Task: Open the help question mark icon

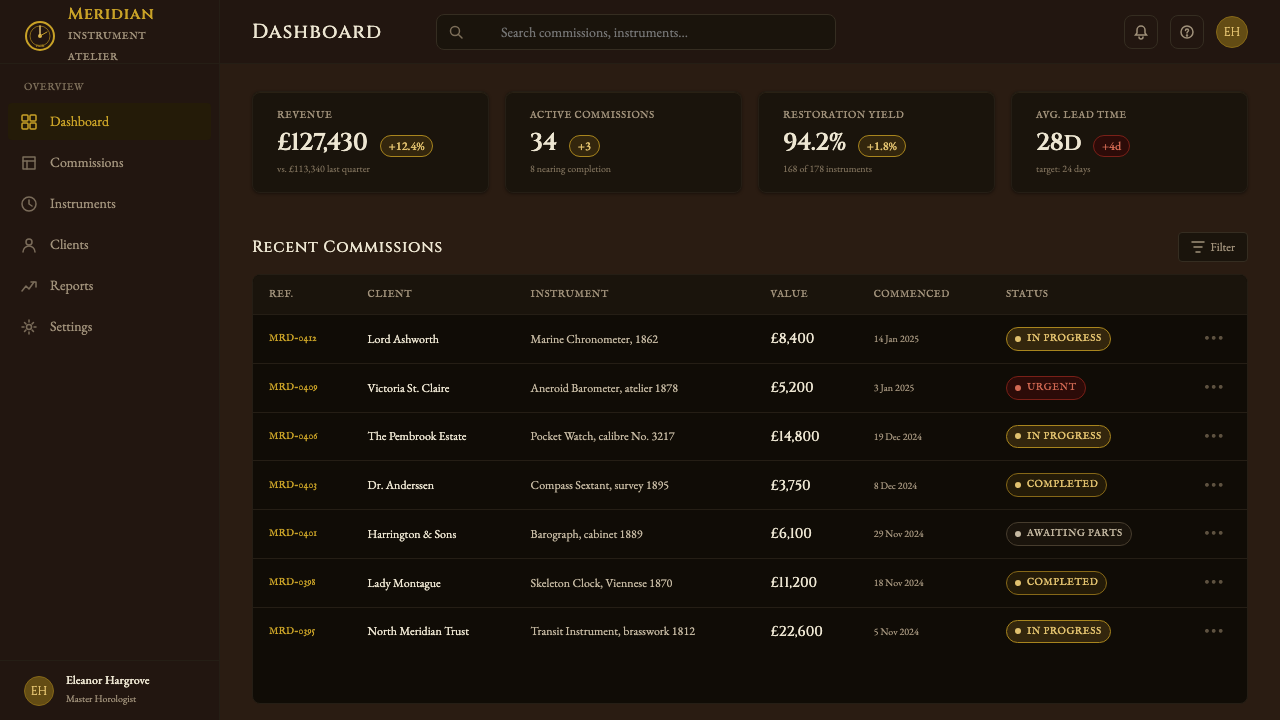Action: tap(1187, 32)
